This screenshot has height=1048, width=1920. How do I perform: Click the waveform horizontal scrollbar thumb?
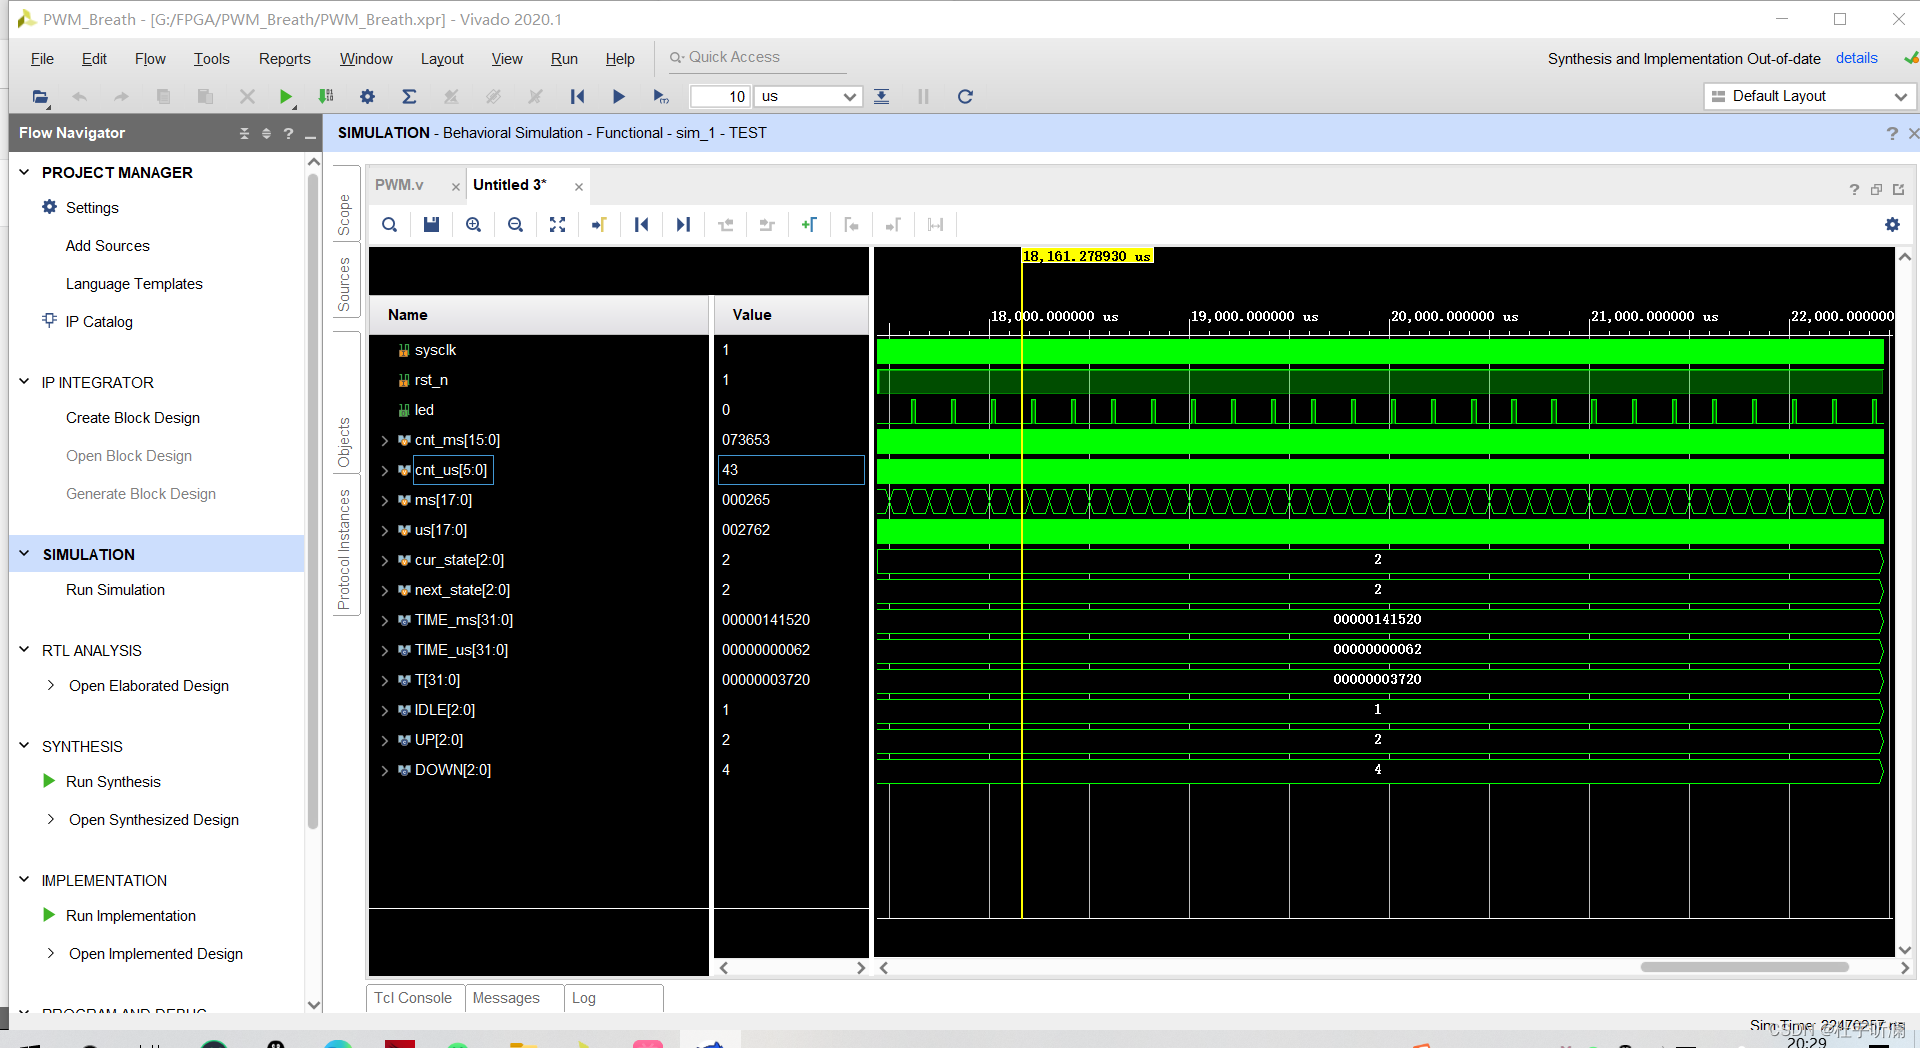tap(1744, 967)
